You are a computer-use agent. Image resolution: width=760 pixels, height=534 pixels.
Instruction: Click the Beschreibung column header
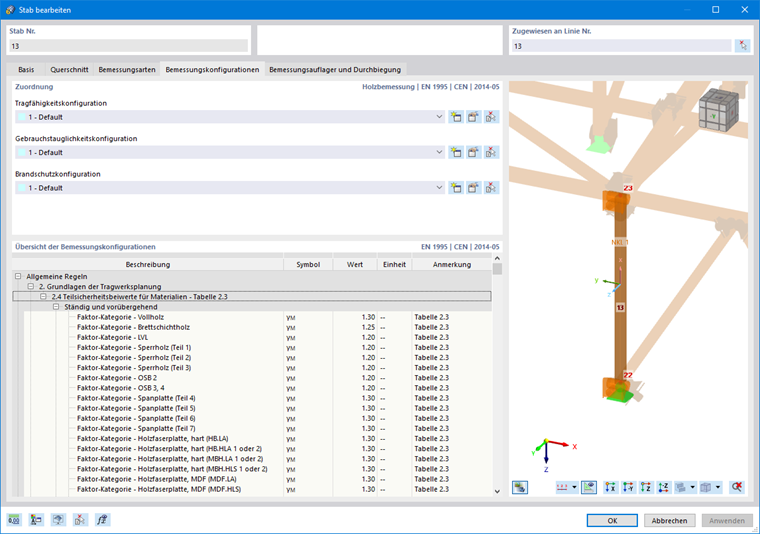point(148,265)
